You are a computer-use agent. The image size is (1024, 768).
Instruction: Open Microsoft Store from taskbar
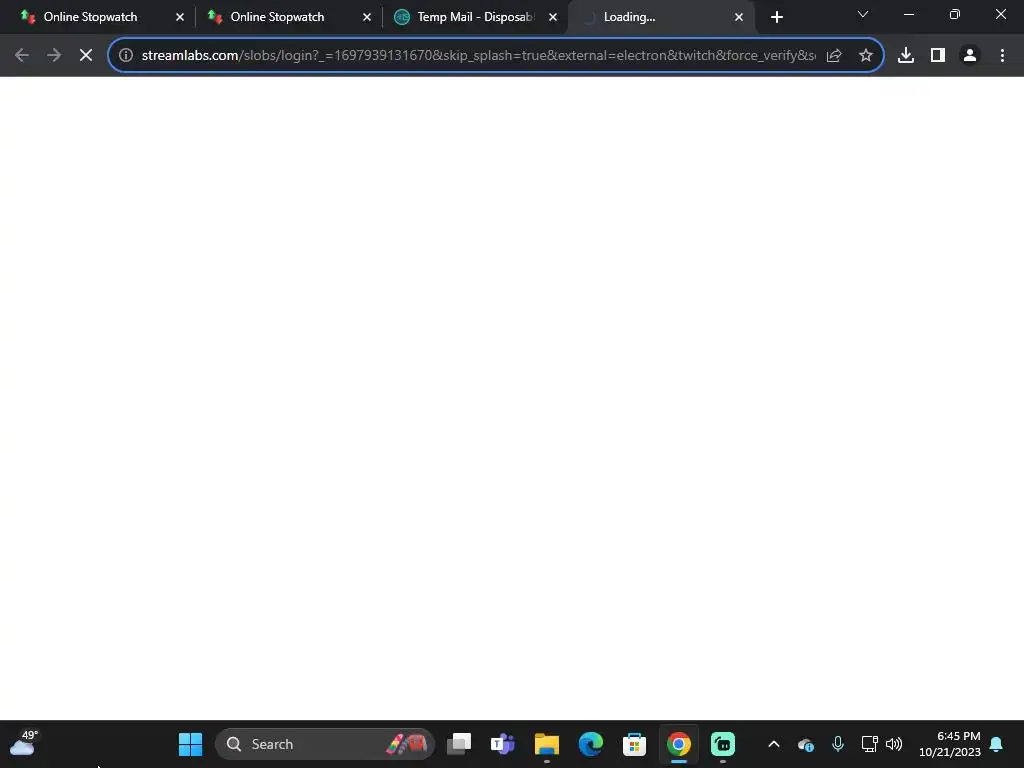[635, 744]
